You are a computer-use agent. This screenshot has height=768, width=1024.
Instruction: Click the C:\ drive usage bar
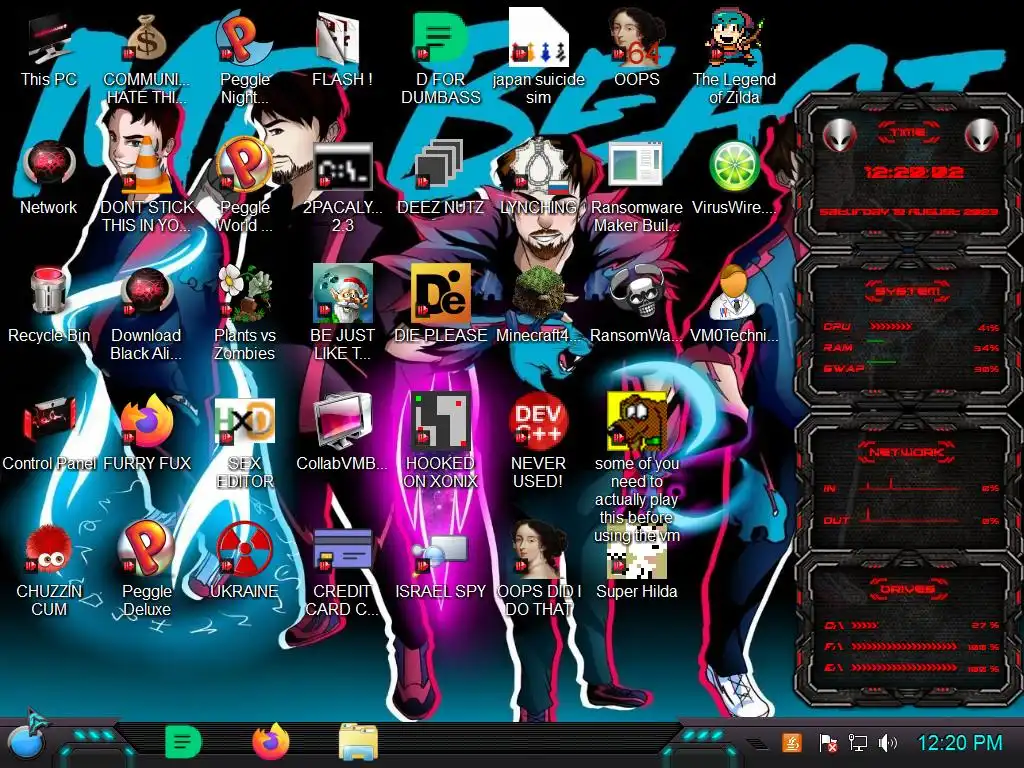864,626
